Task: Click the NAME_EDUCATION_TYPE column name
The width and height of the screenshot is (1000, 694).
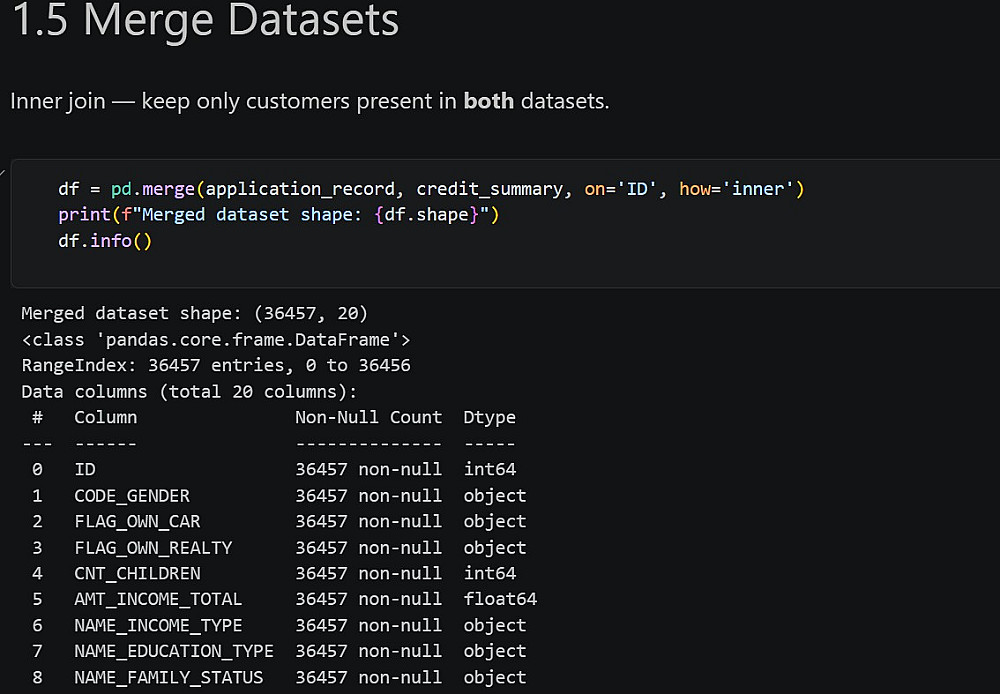Action: click(174, 651)
